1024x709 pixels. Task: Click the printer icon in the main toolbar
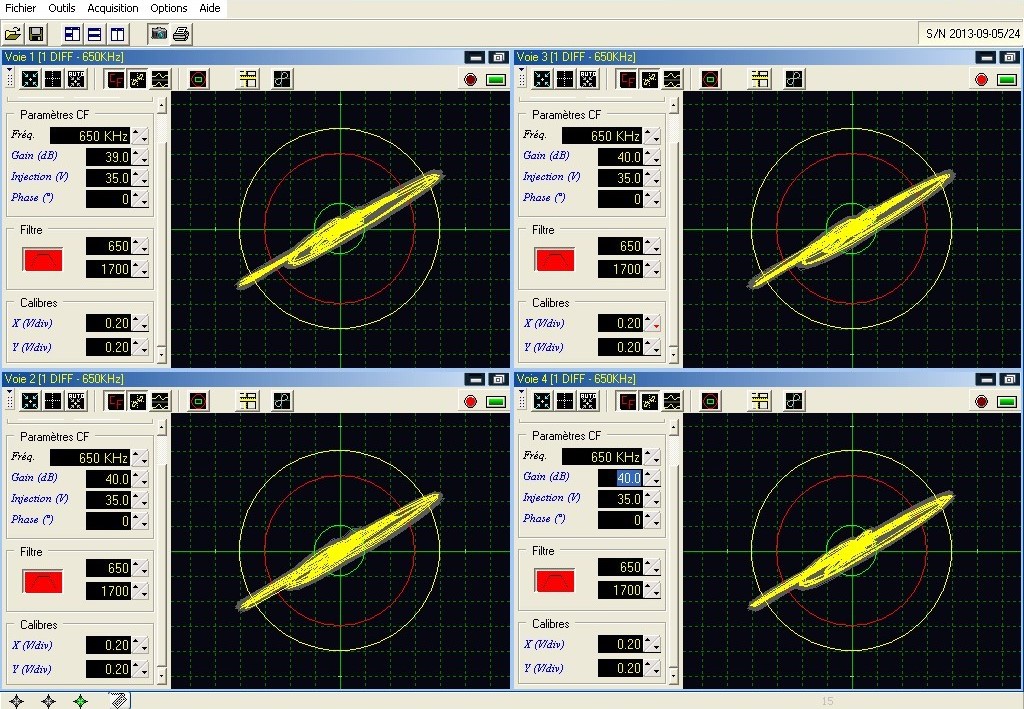point(181,34)
